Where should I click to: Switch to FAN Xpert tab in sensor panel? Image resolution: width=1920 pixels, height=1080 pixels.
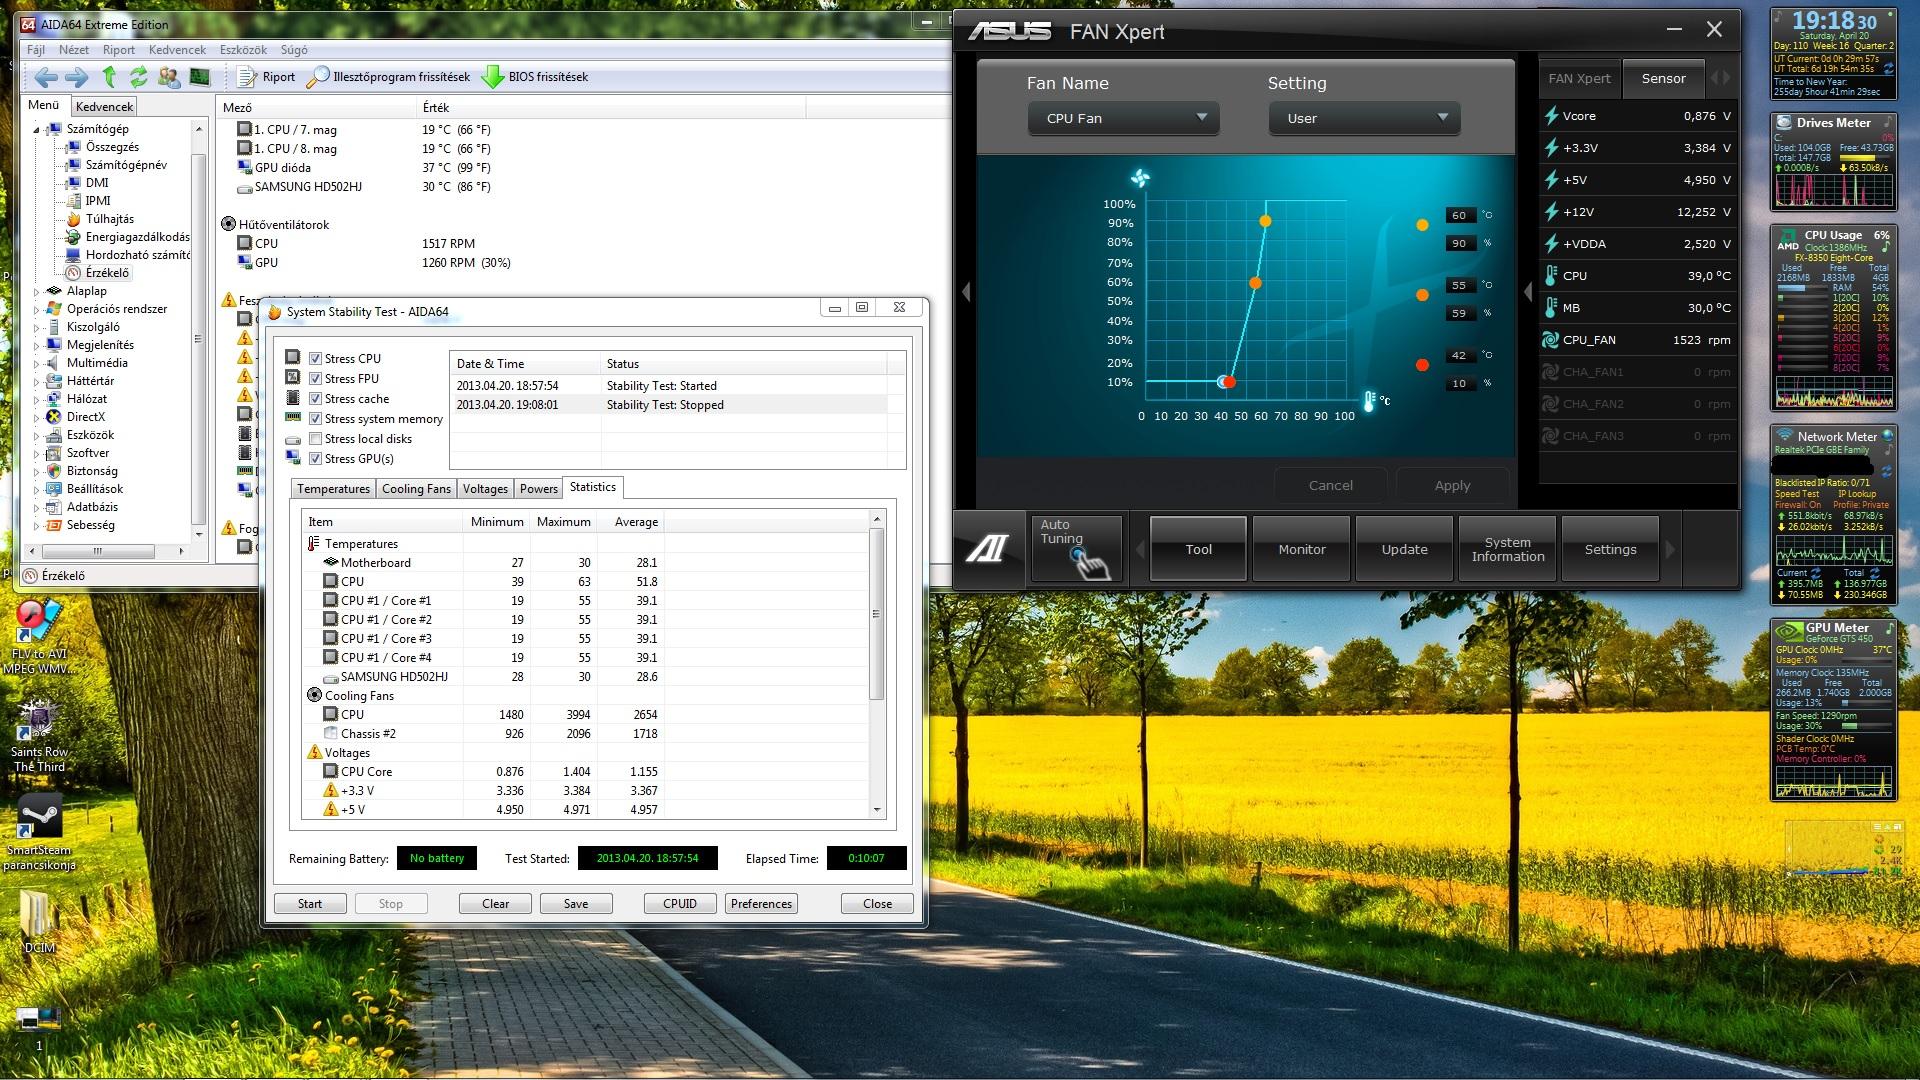[1579, 78]
